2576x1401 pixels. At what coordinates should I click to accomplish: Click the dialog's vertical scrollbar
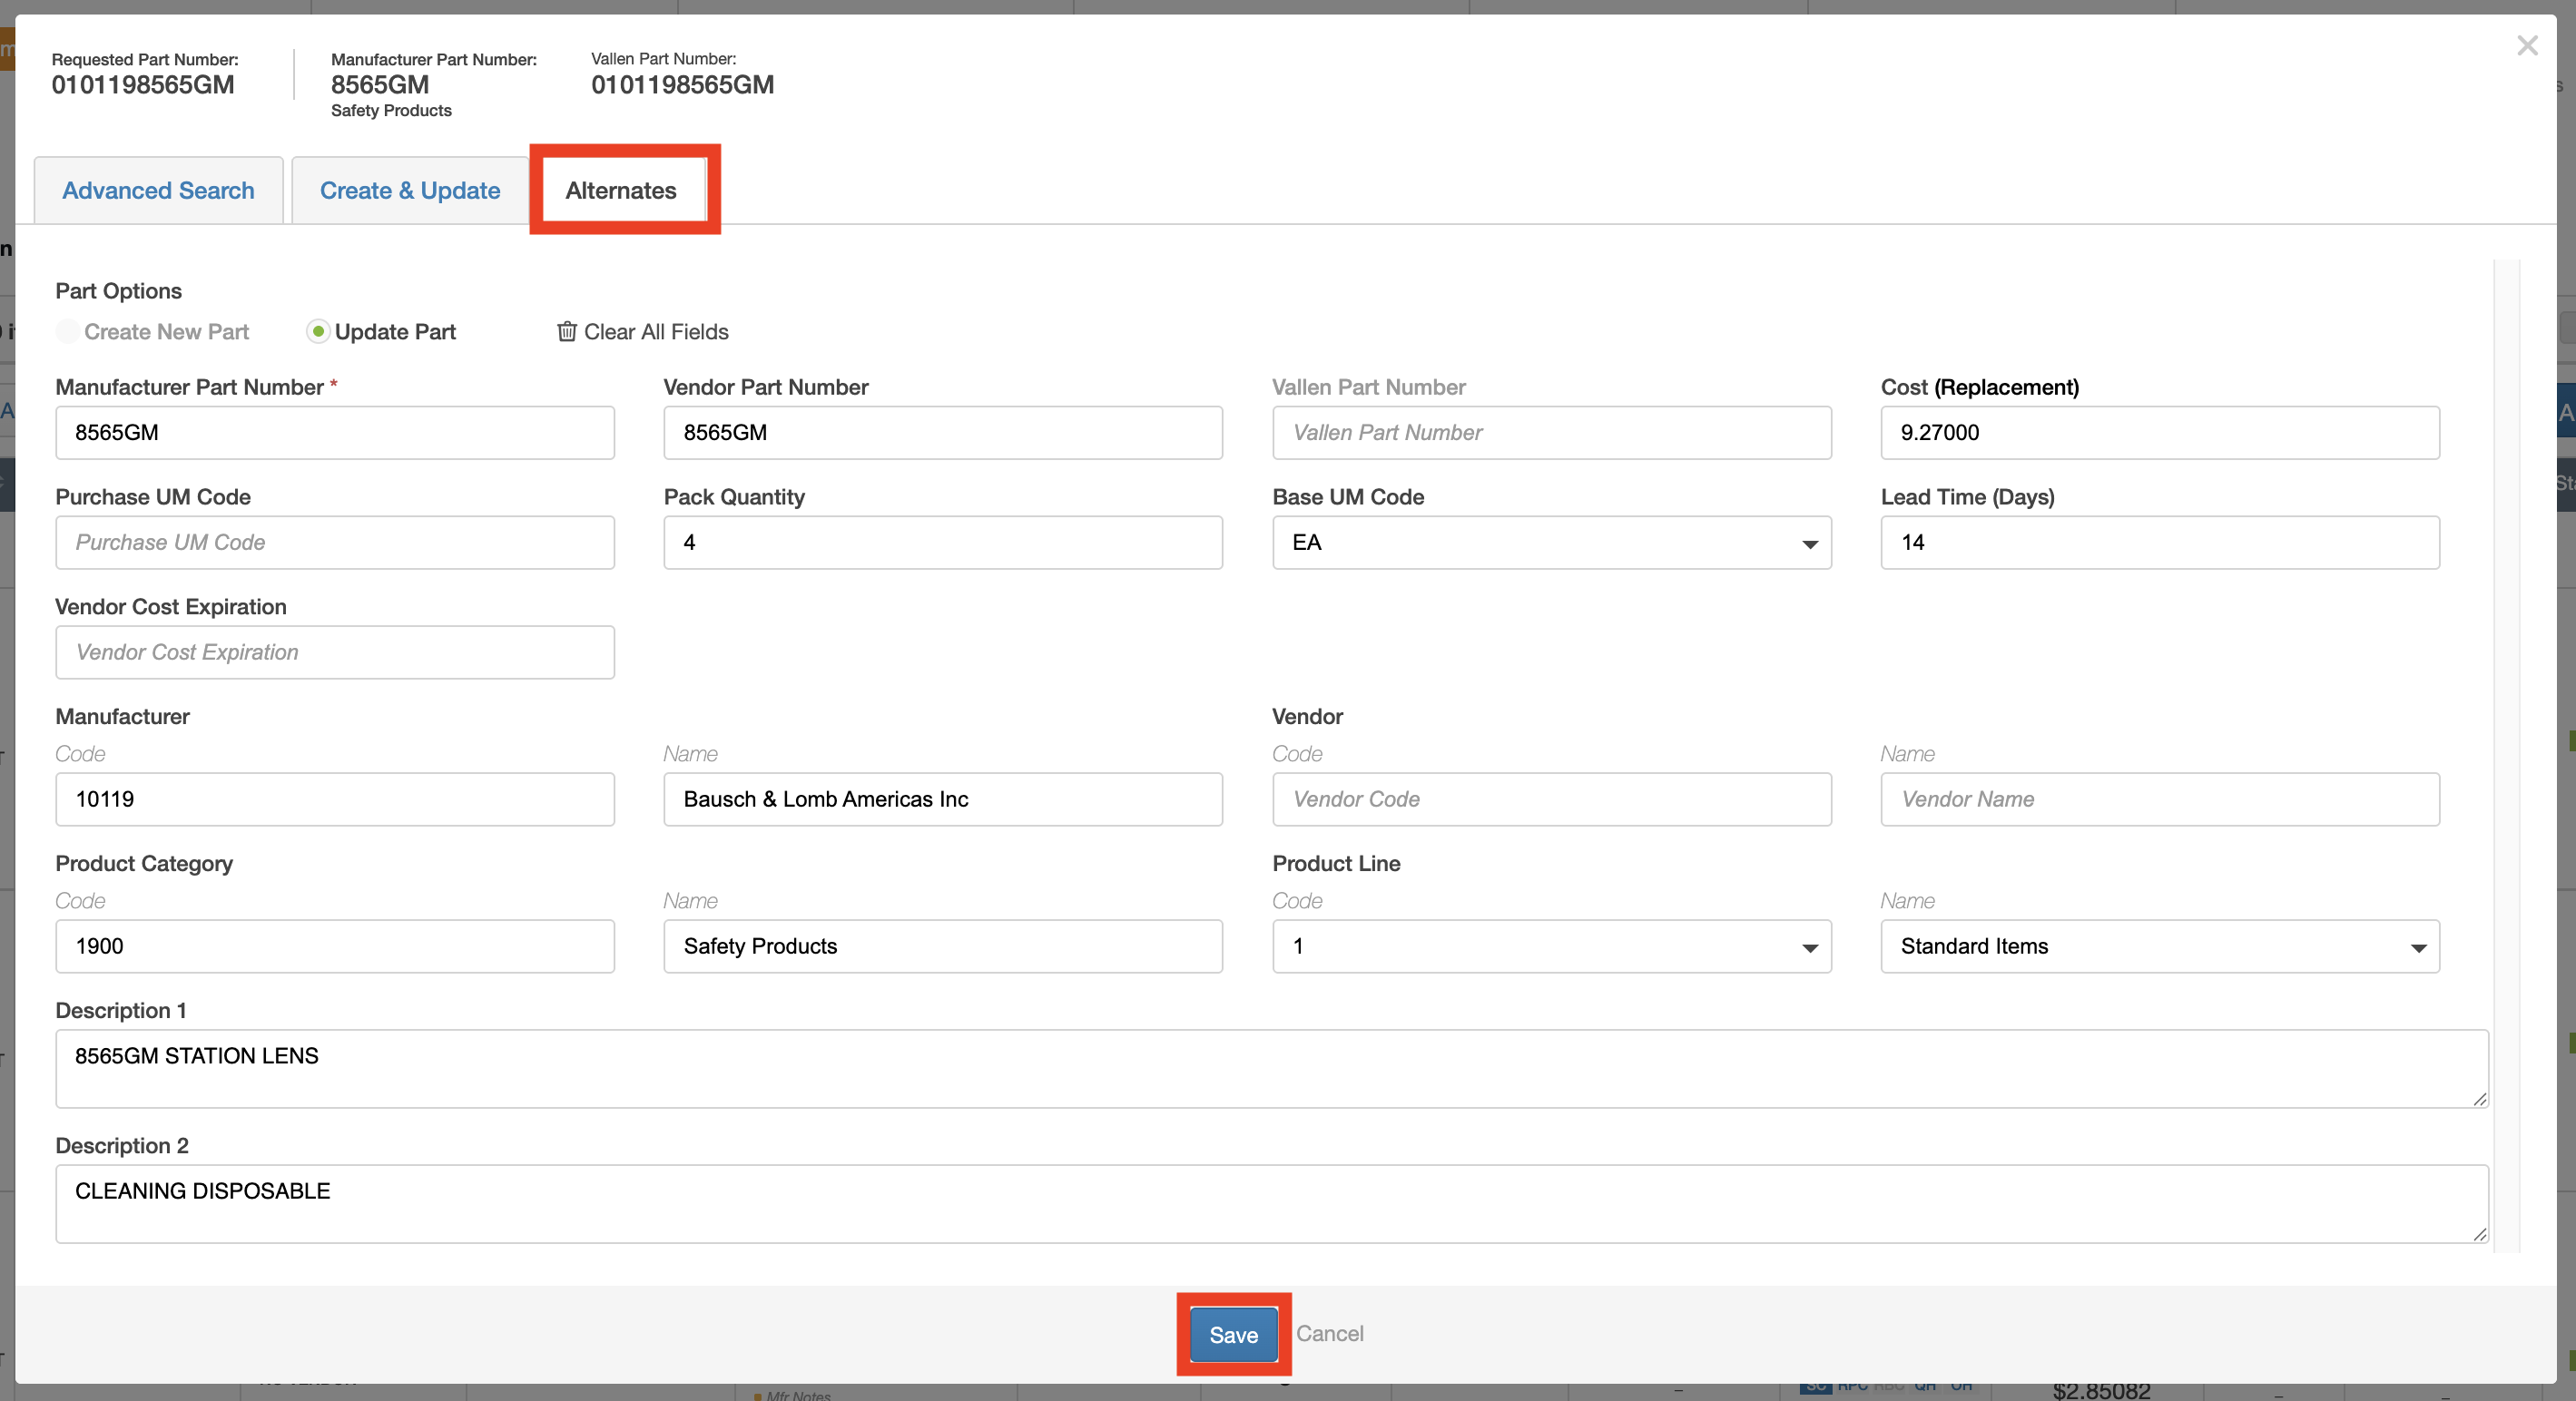pyautogui.click(x=2506, y=750)
